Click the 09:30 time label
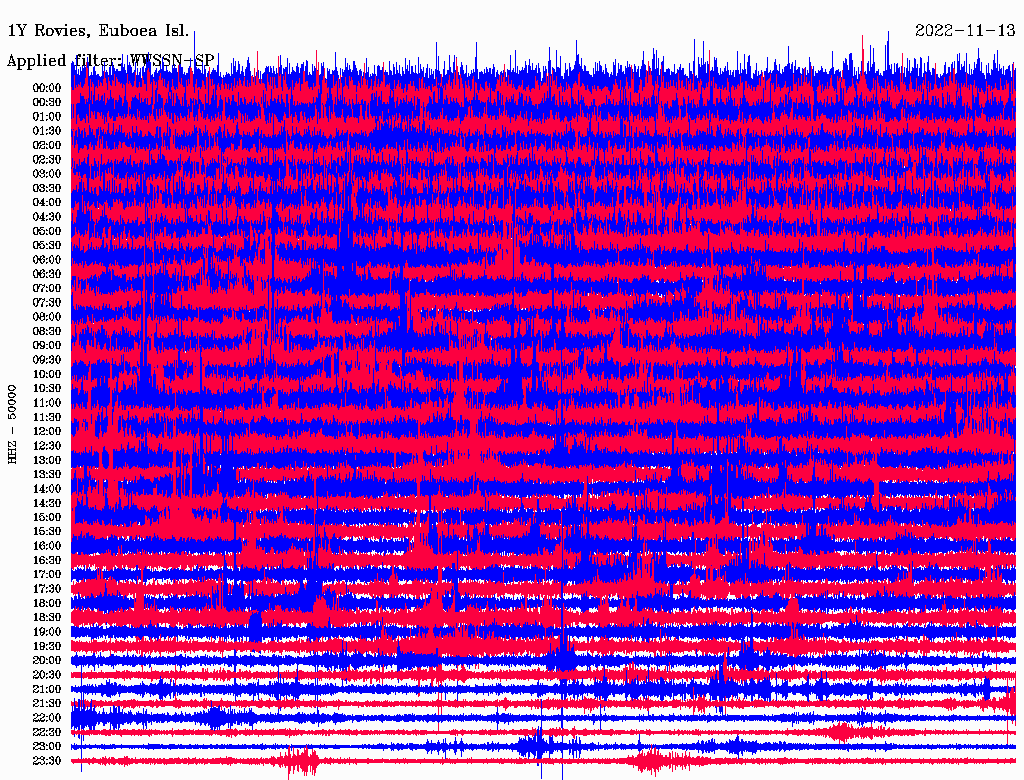The height and width of the screenshot is (780, 1024). (x=47, y=359)
